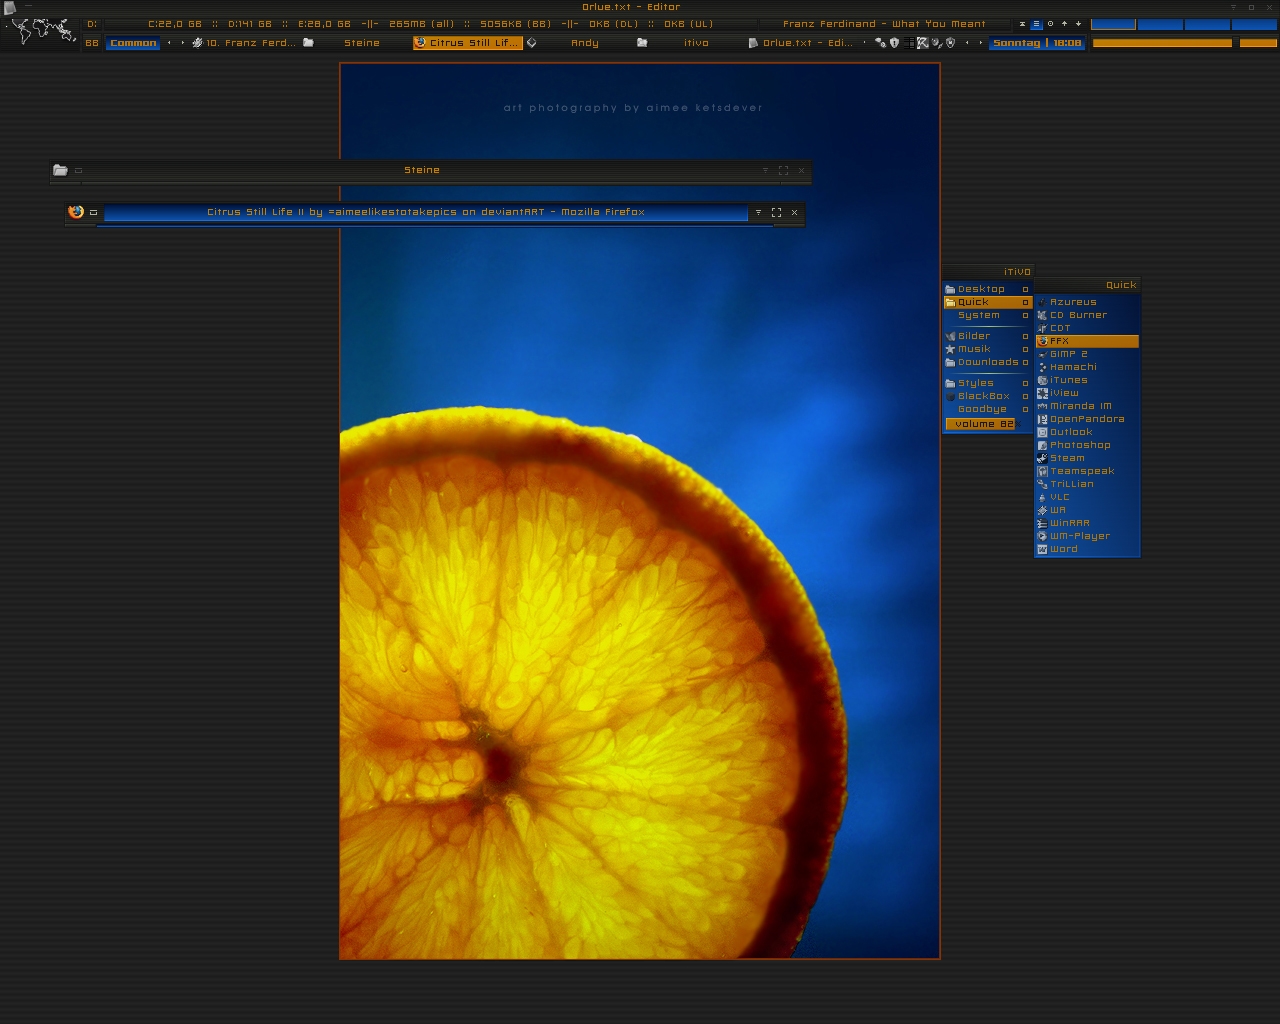Open WA entry in Quick menu
Viewport: 1280px width, 1024px height.
coord(1087,510)
